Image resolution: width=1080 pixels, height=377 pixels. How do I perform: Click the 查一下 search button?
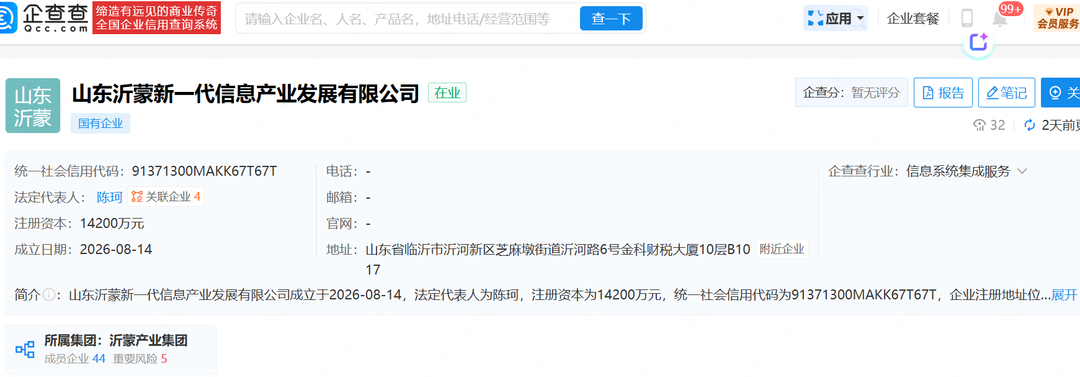click(x=611, y=19)
